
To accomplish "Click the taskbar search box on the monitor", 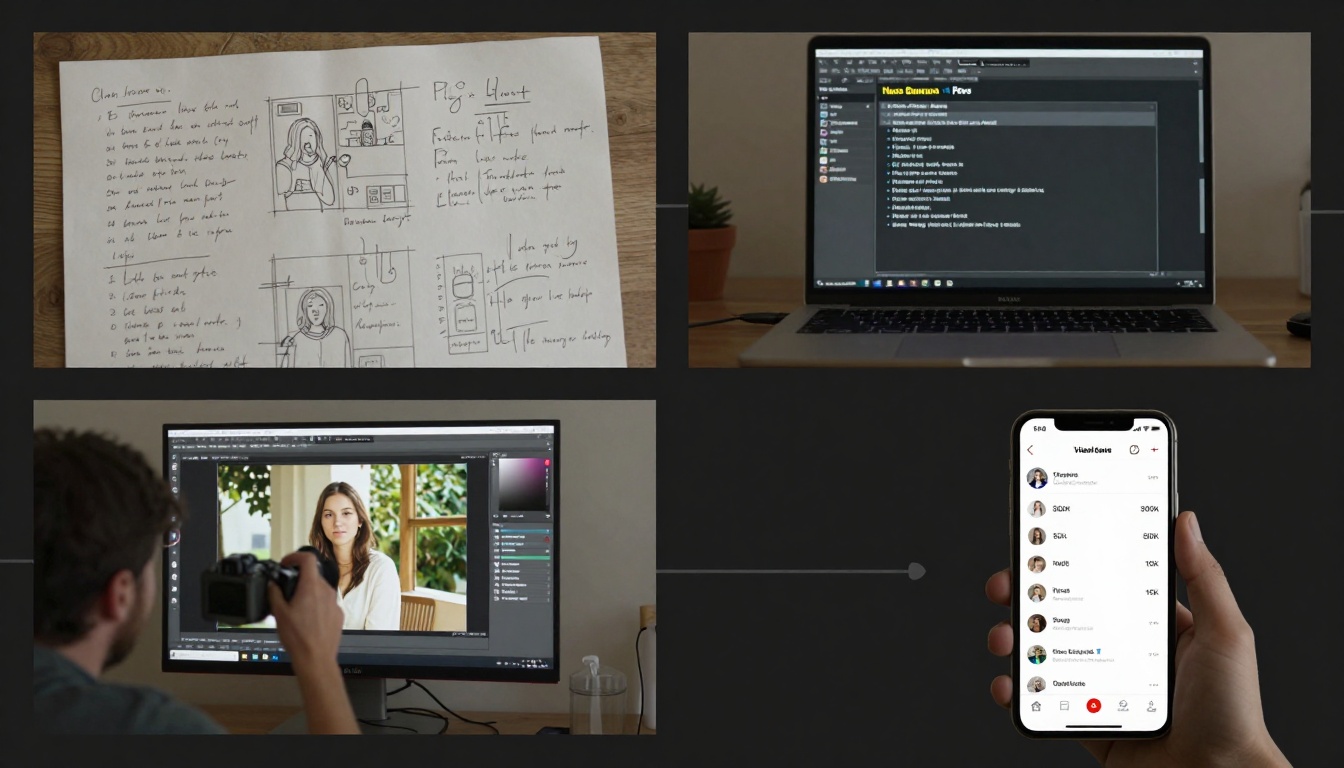I will (x=204, y=656).
